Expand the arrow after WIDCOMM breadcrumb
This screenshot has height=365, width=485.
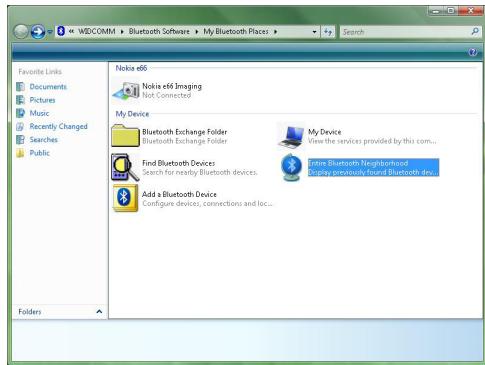pyautogui.click(x=122, y=32)
